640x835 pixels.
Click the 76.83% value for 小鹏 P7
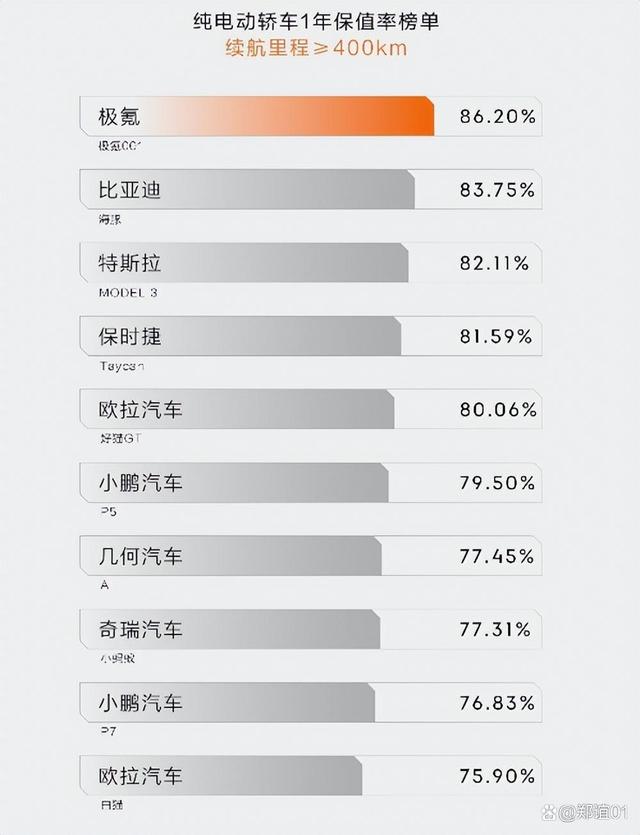[x=497, y=703]
